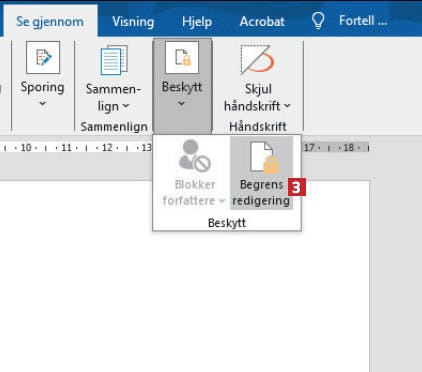Screen dimensions: 422x372
Task: Click the Blokker forfattere person icon
Action: [194, 156]
